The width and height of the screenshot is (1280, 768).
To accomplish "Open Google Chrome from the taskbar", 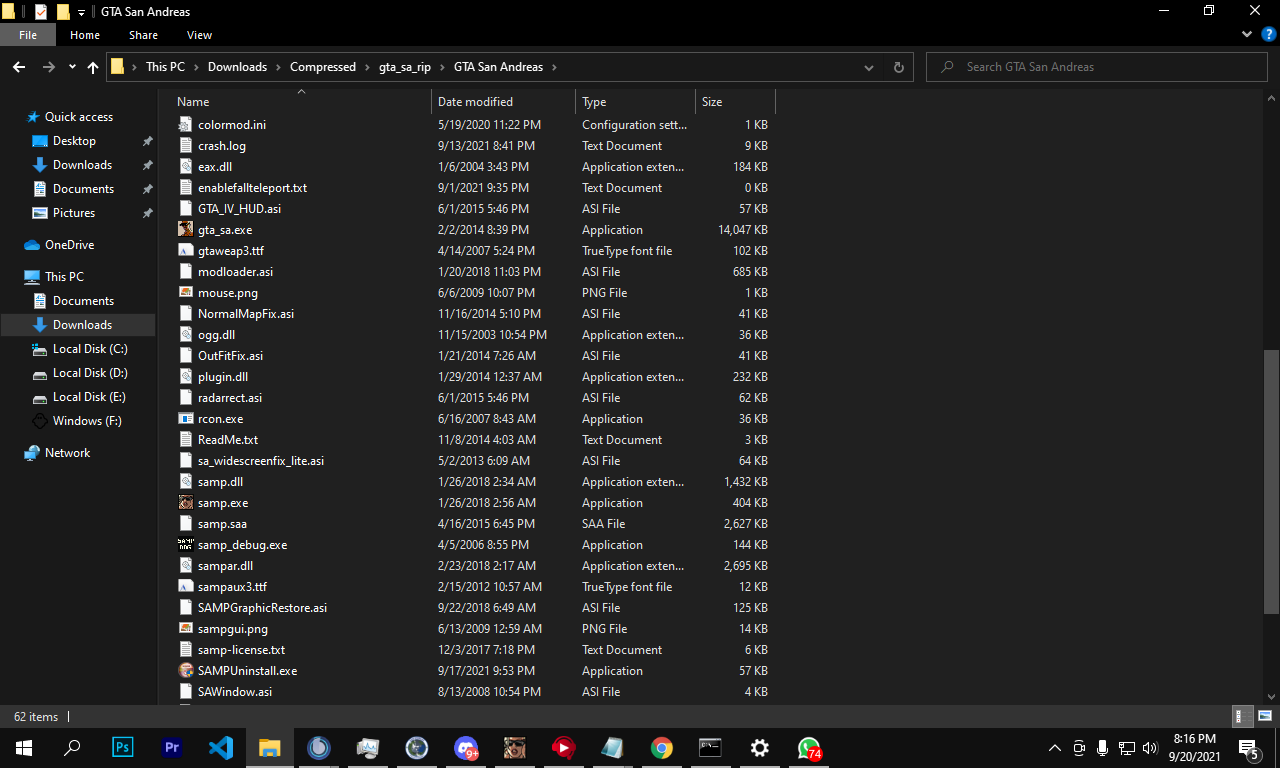I will click(x=662, y=747).
